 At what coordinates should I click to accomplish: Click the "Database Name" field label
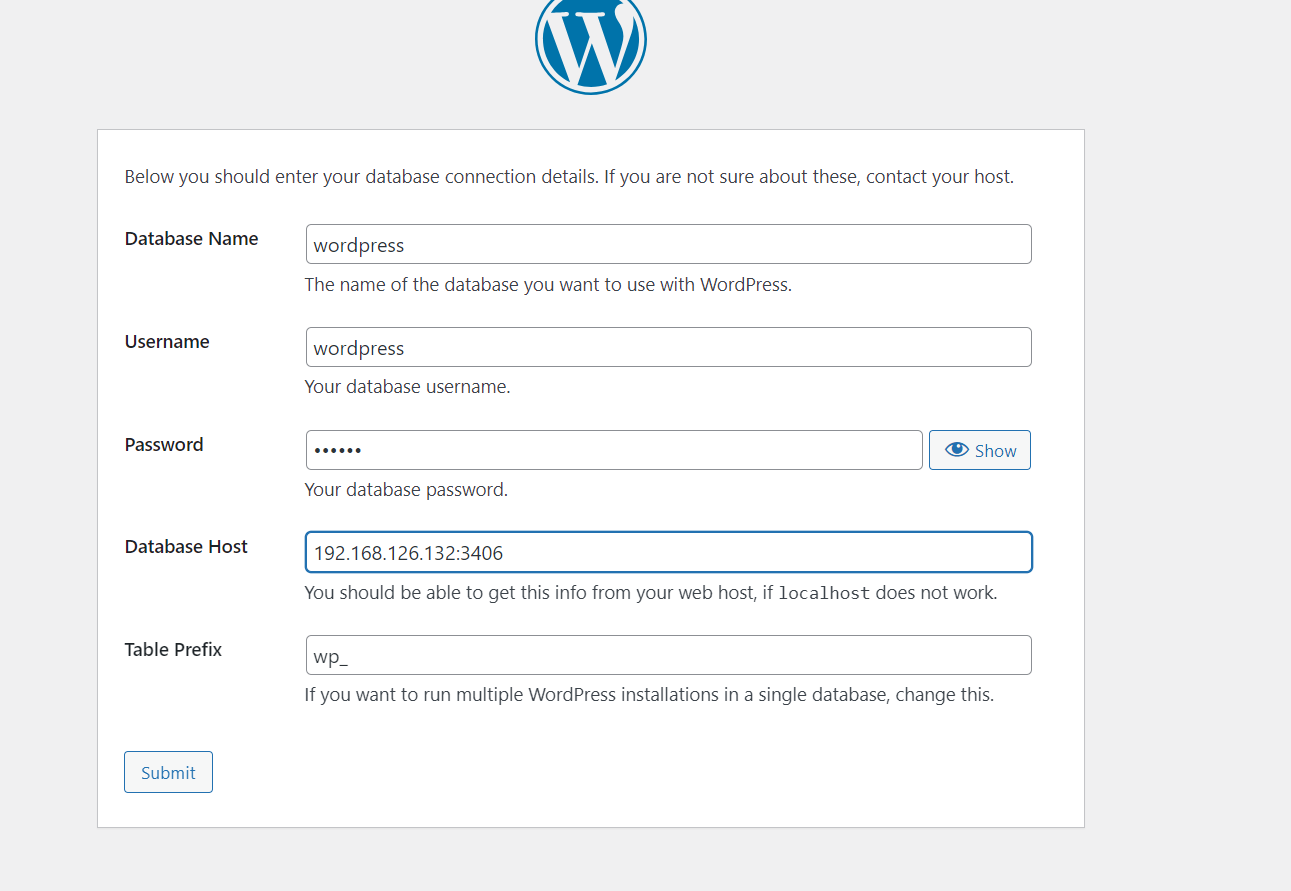191,239
